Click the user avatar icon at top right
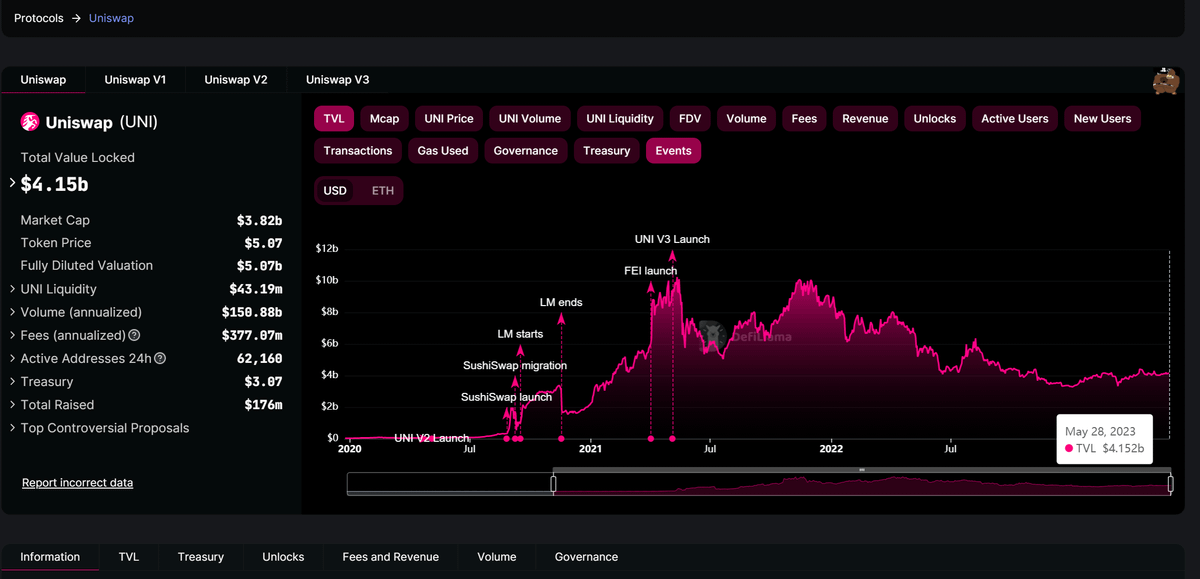The width and height of the screenshot is (1200, 579). [x=1165, y=81]
